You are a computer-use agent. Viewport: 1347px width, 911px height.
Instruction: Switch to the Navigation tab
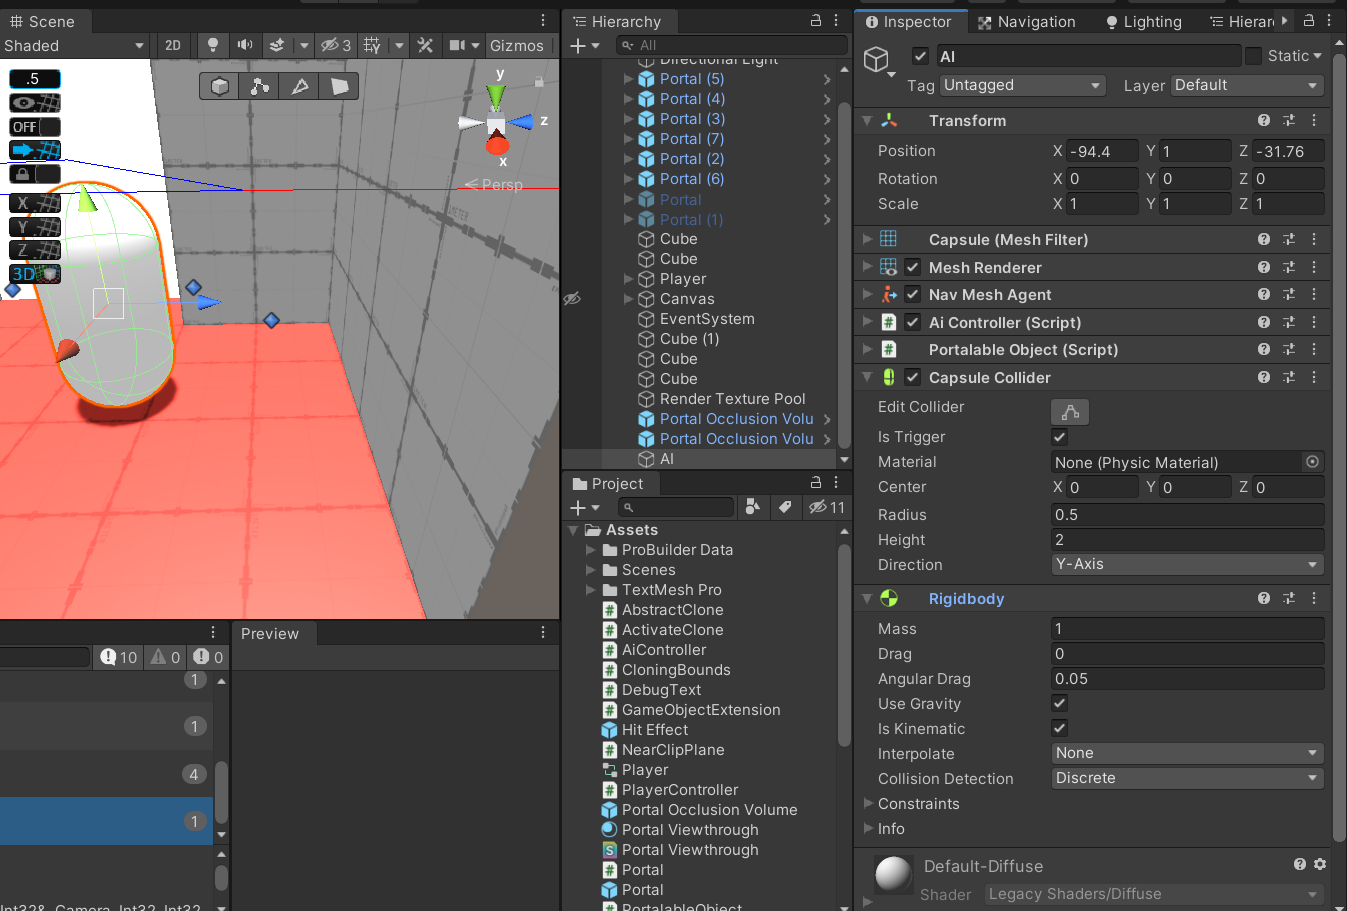1034,21
